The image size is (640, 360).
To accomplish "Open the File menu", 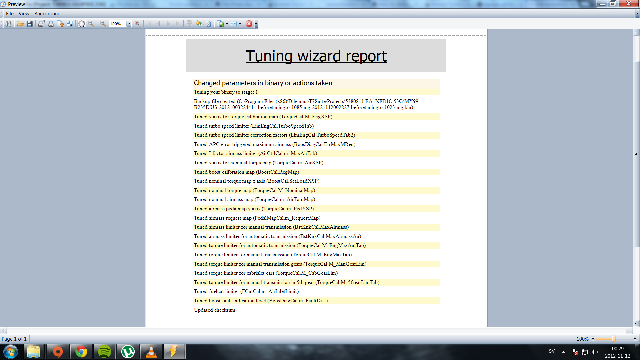I will tap(9, 13).
